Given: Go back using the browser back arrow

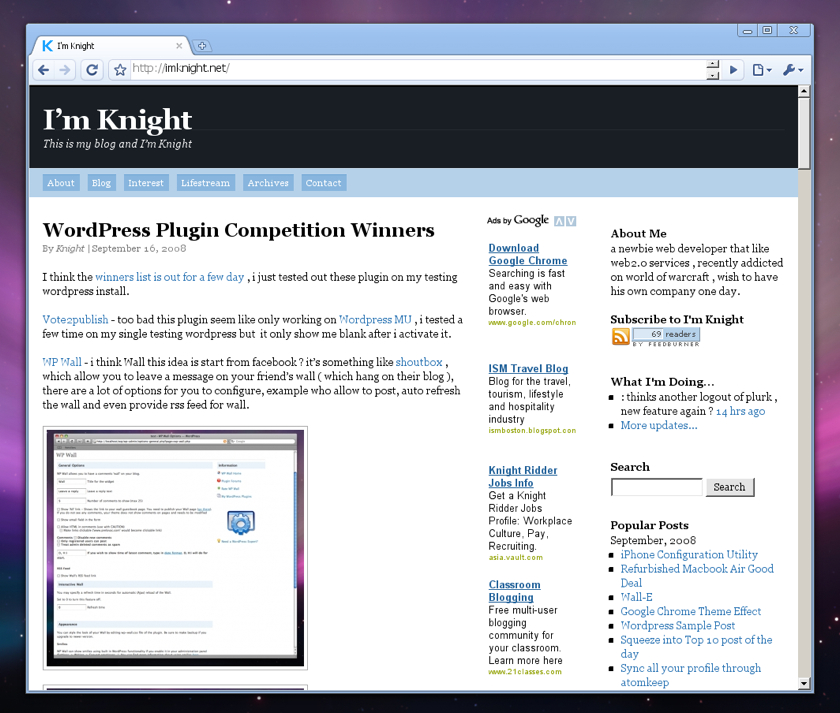Looking at the screenshot, I should 44,70.
